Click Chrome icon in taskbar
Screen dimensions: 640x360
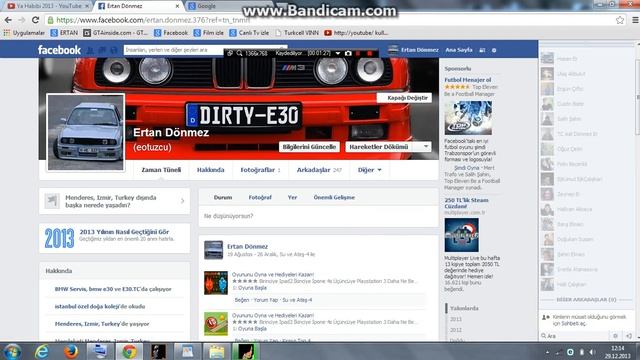[x=129, y=351]
